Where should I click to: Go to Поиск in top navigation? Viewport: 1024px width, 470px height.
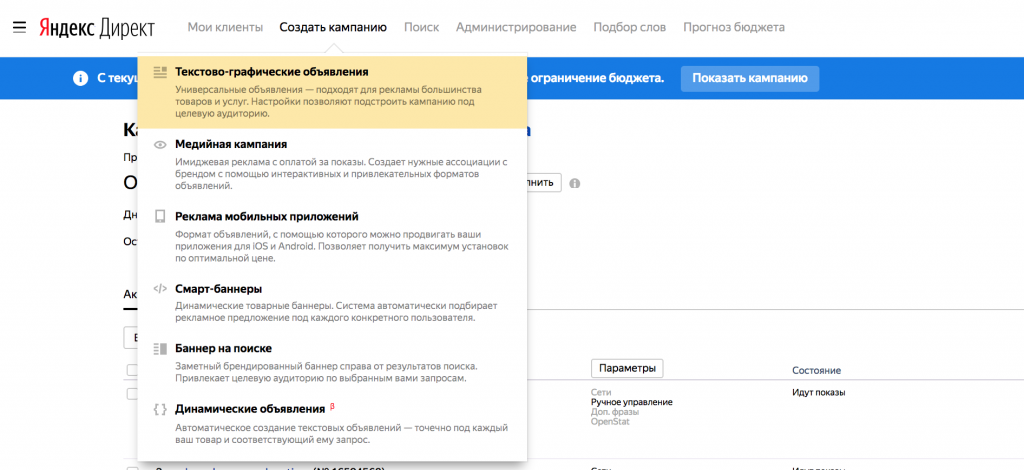(x=421, y=27)
